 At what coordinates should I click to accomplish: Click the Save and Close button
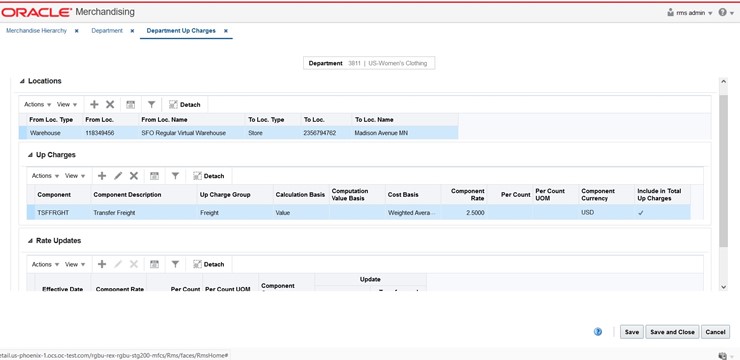(x=673, y=332)
